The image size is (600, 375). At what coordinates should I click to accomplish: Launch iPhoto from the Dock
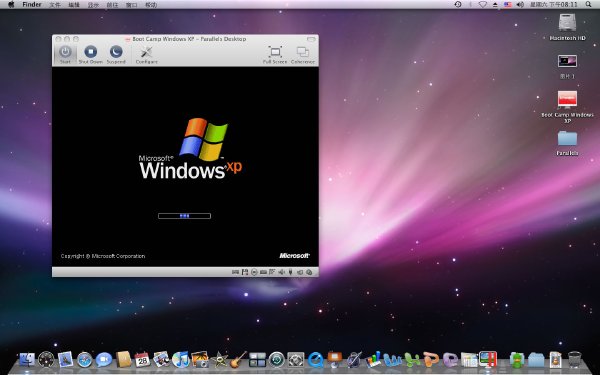(x=200, y=360)
